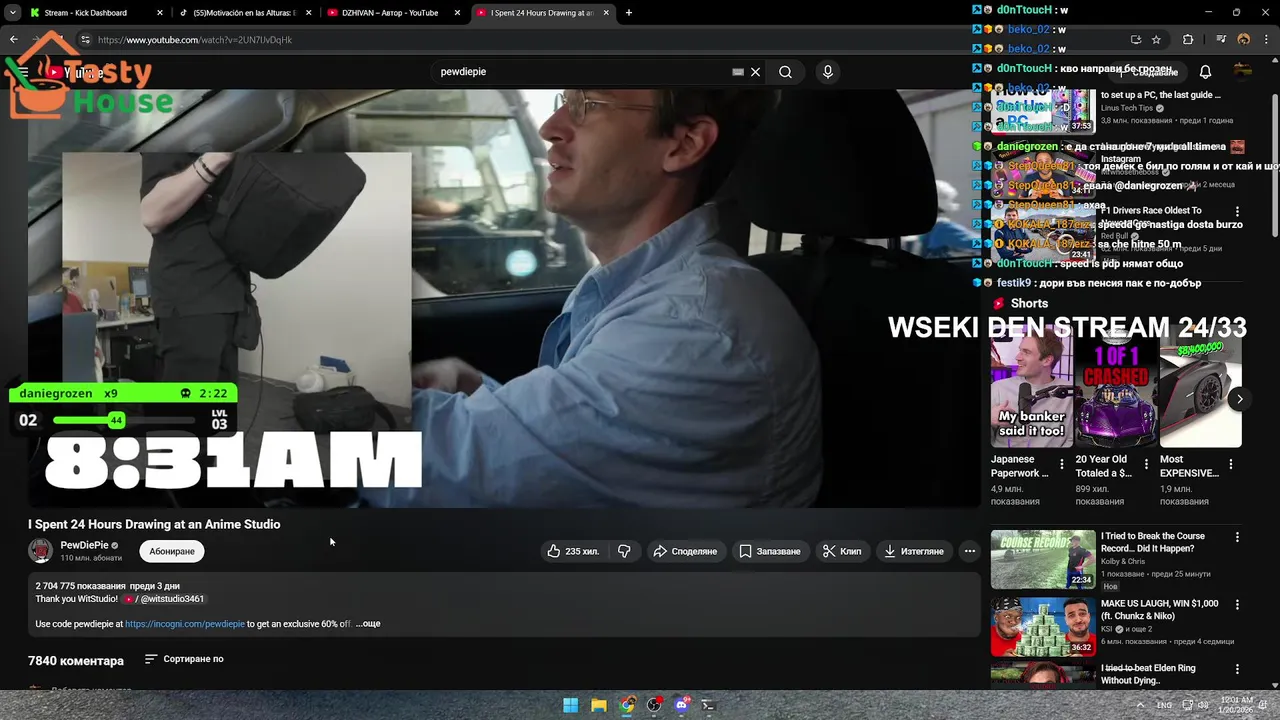This screenshot has width=1280, height=720.
Task: Dislike the video with thumbs down
Action: point(624,551)
